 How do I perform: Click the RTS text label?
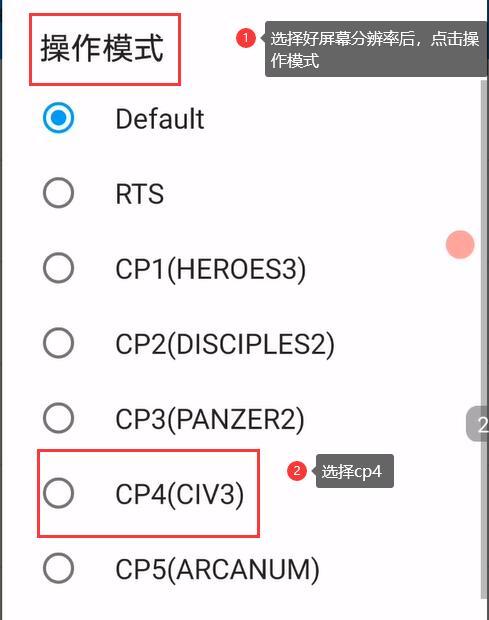pos(140,194)
